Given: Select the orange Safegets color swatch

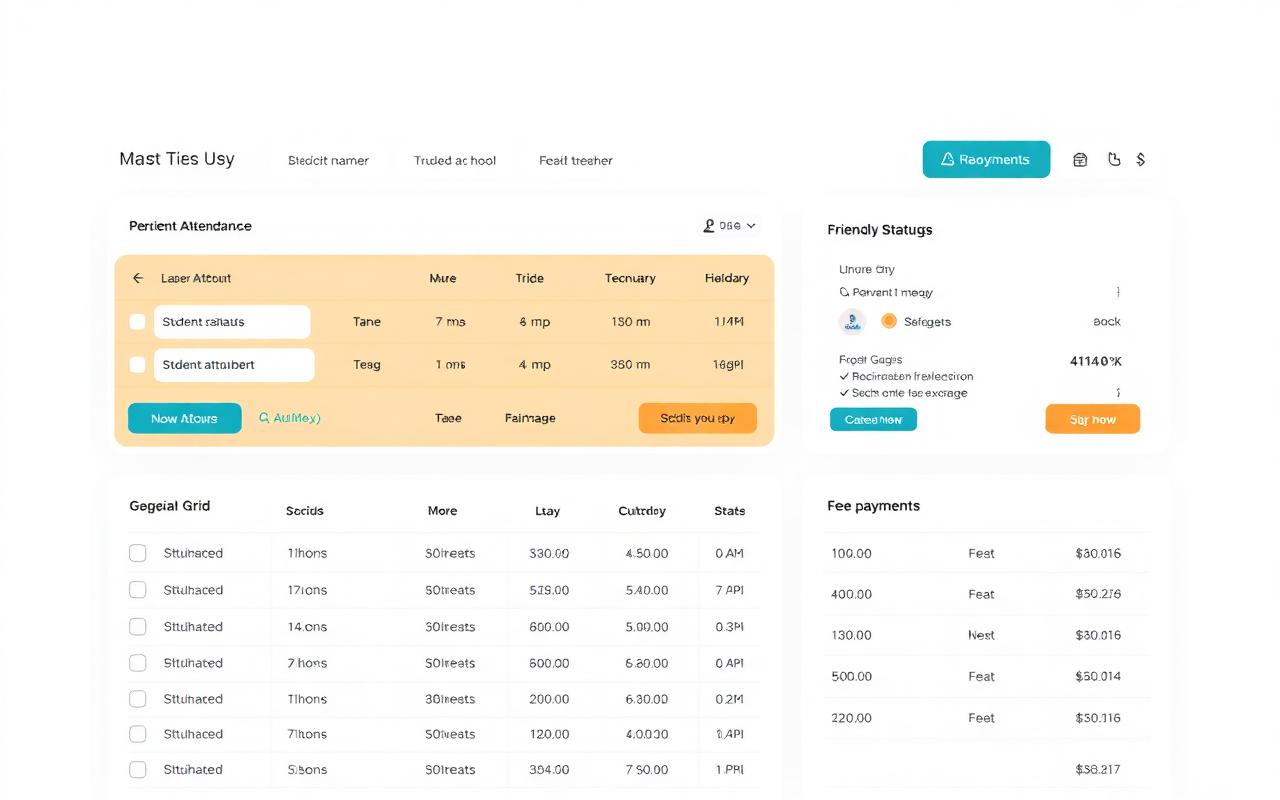Looking at the screenshot, I should point(889,321).
